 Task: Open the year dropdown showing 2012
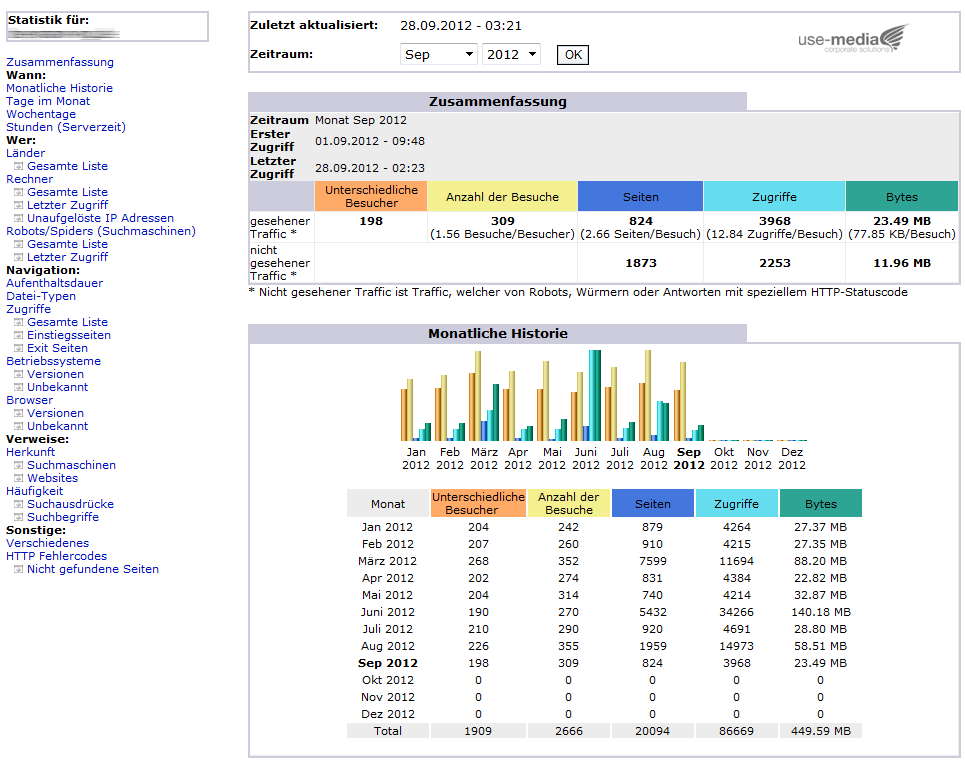click(x=511, y=54)
